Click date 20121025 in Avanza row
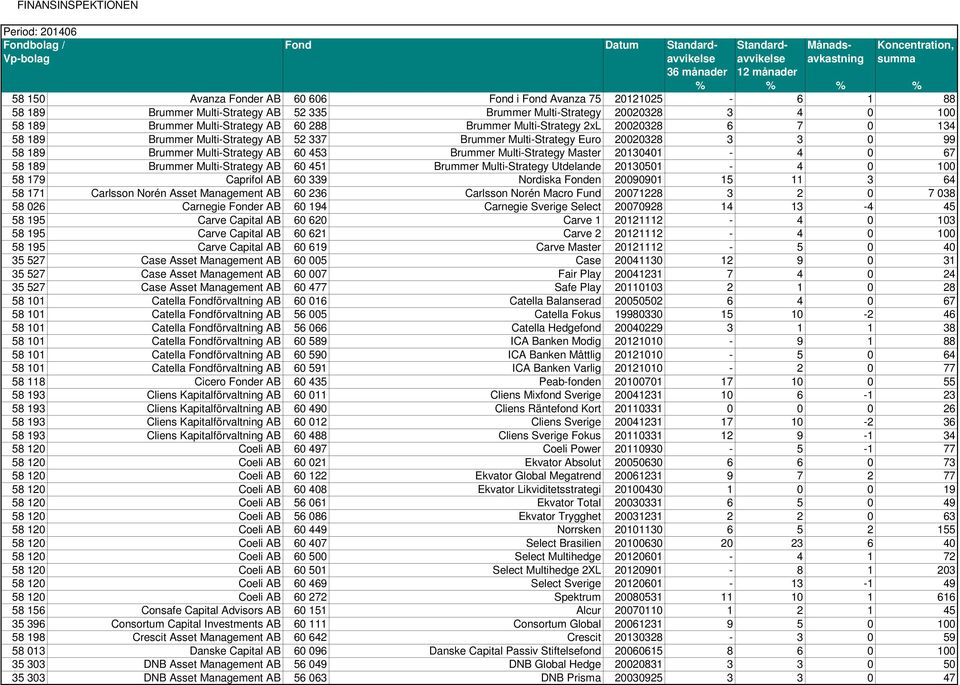Screen dimensions: 960x685 [x=638, y=99]
